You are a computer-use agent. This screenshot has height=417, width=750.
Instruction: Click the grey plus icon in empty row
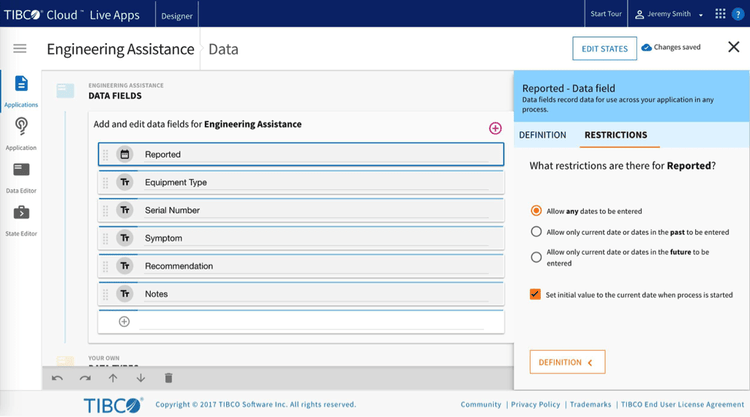tap(124, 321)
